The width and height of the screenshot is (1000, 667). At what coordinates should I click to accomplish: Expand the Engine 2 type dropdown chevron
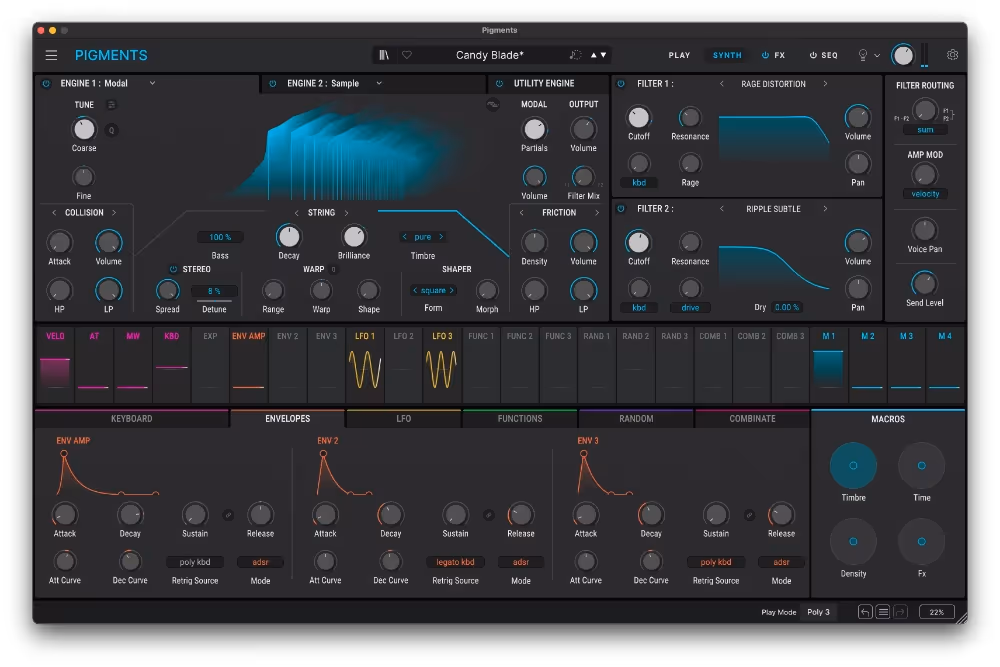tap(379, 83)
